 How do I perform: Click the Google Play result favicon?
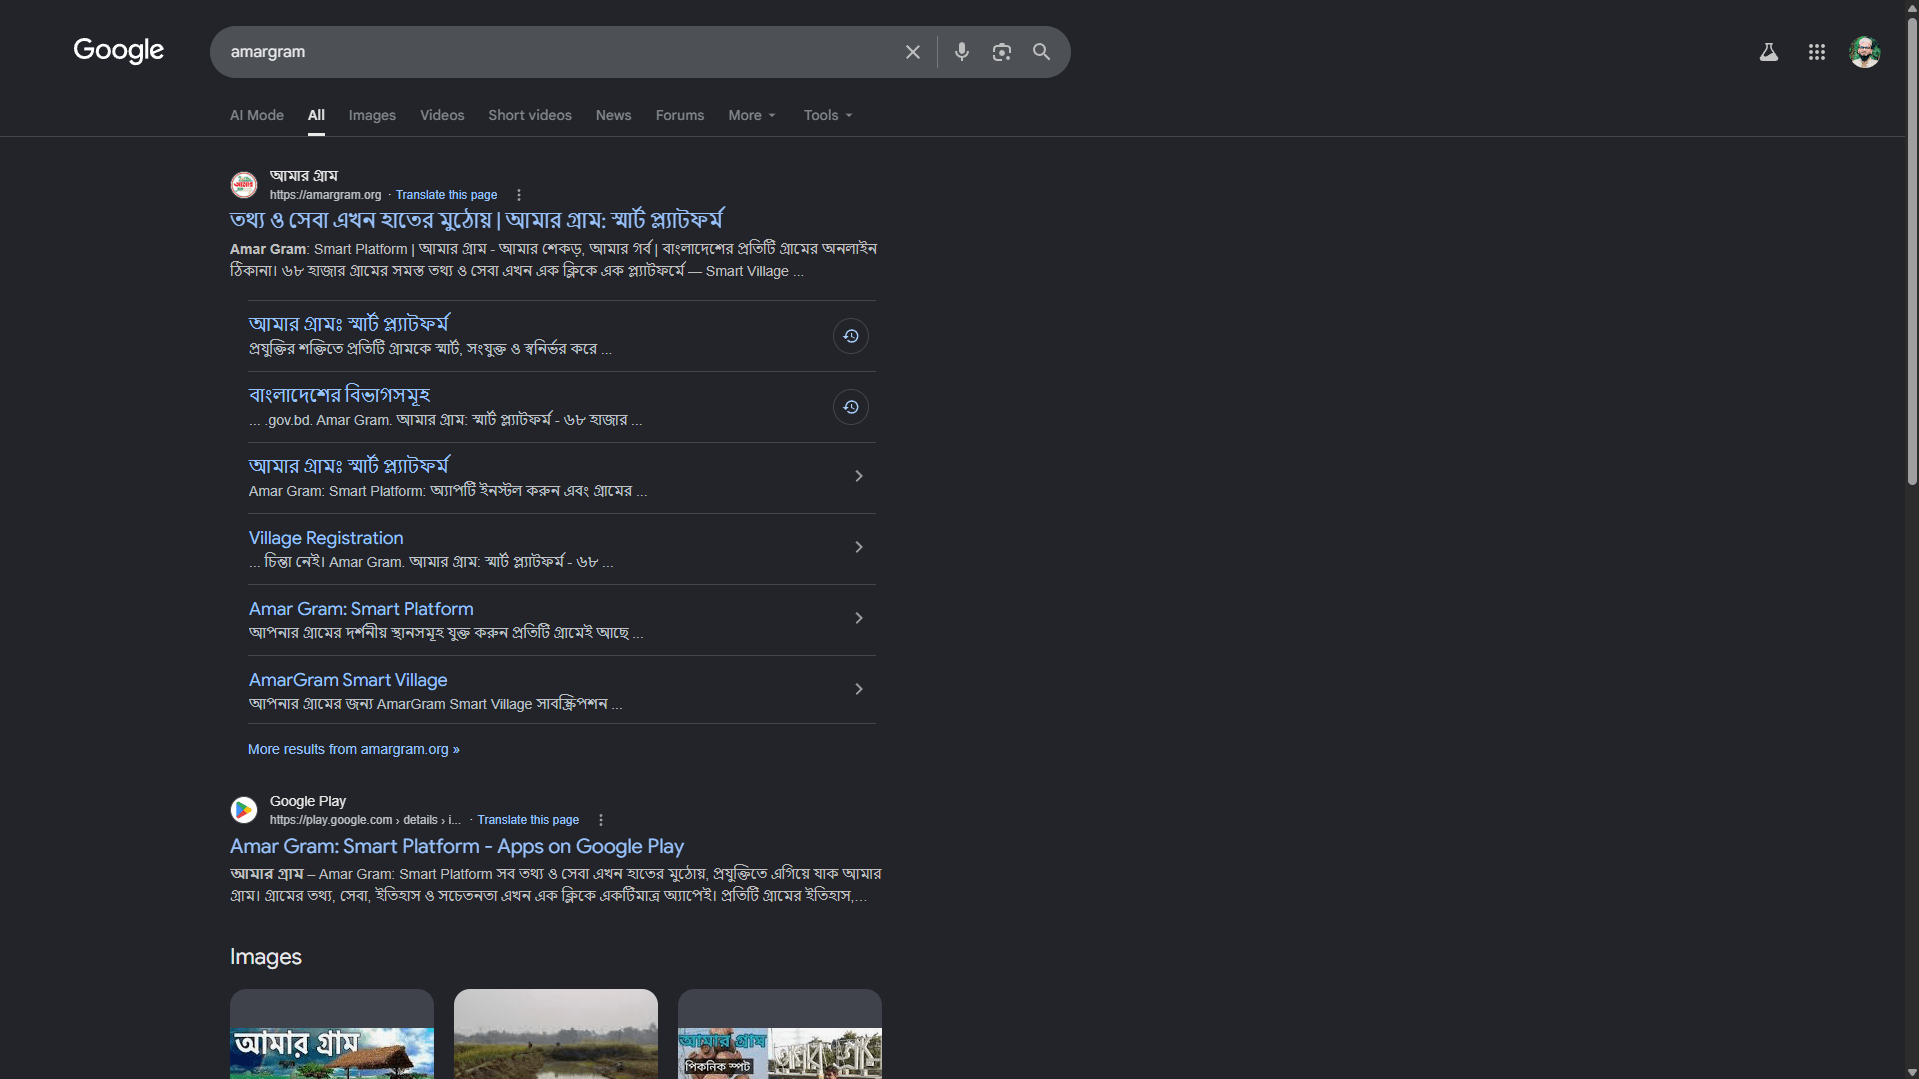point(244,810)
